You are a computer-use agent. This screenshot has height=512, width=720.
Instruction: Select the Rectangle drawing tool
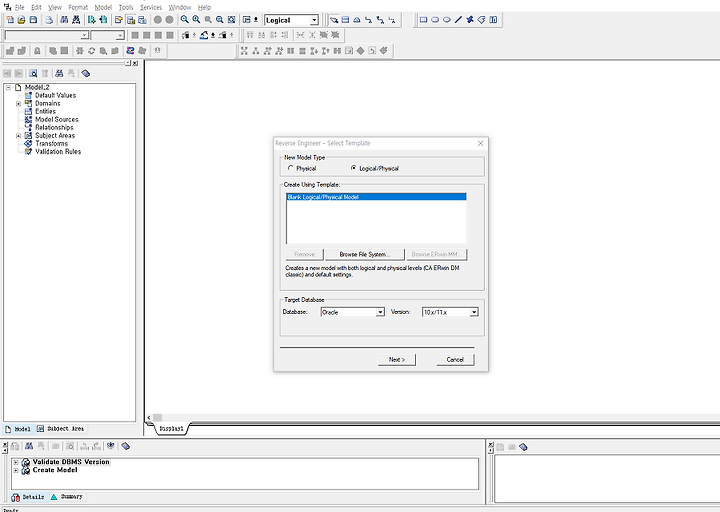[x=423, y=20]
